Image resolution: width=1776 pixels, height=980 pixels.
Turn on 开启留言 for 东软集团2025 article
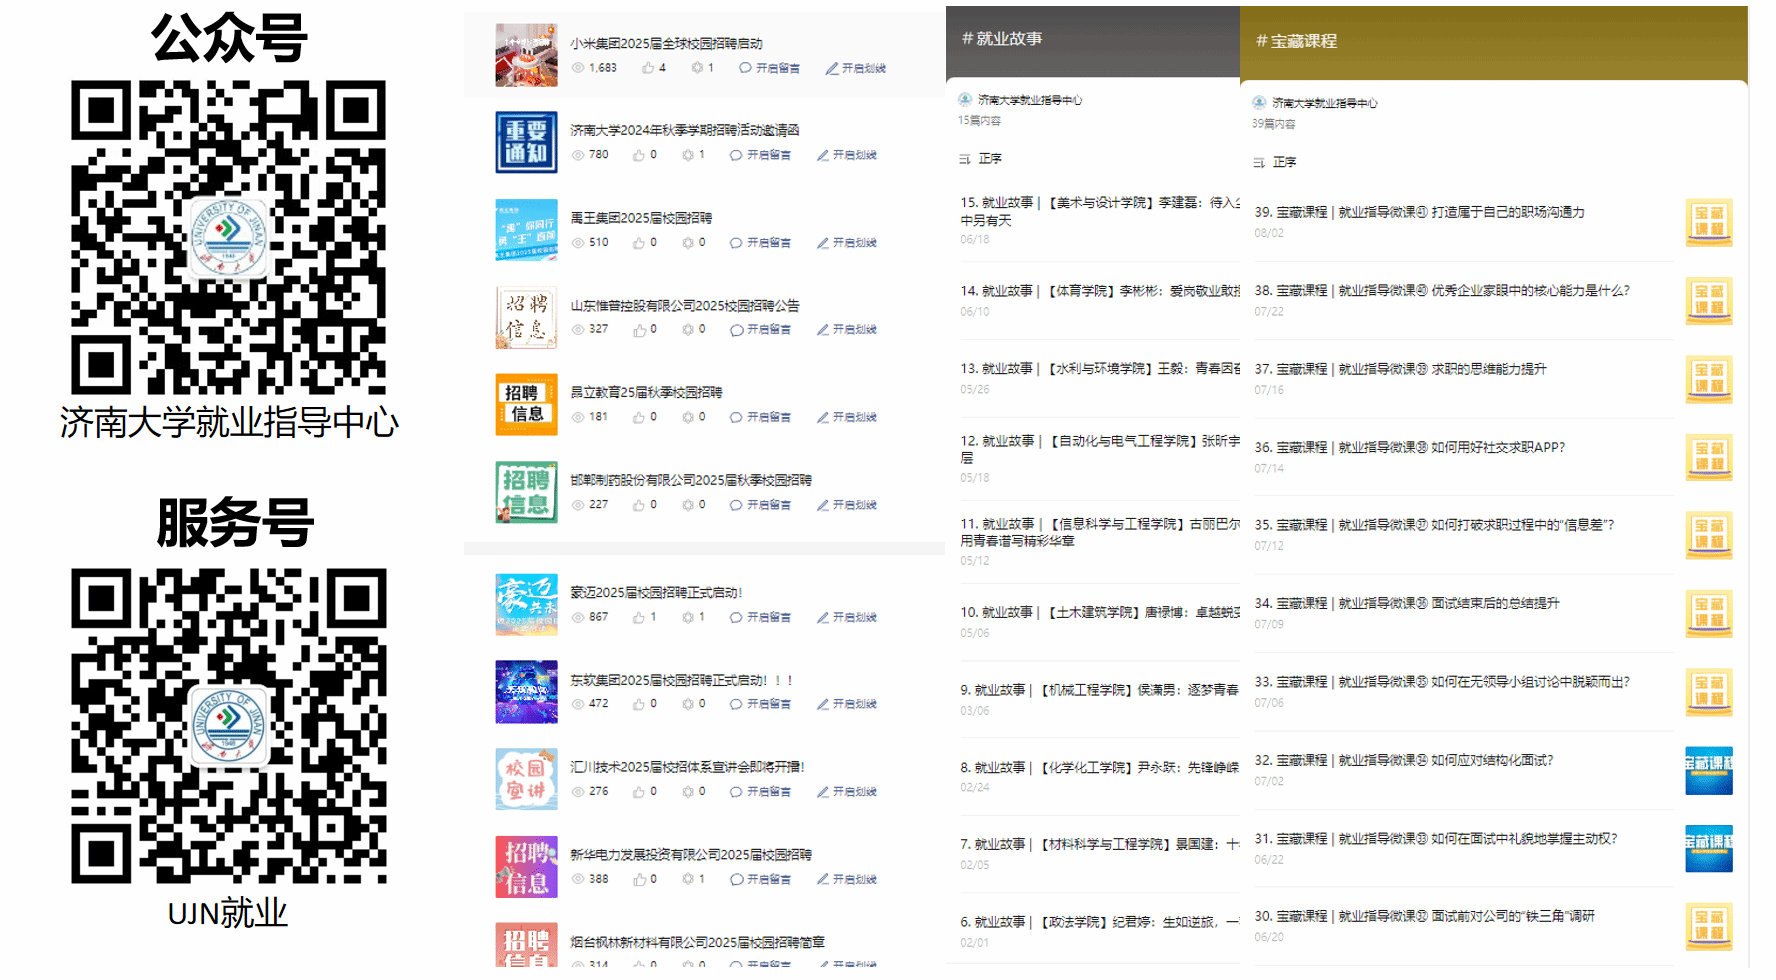pos(760,704)
